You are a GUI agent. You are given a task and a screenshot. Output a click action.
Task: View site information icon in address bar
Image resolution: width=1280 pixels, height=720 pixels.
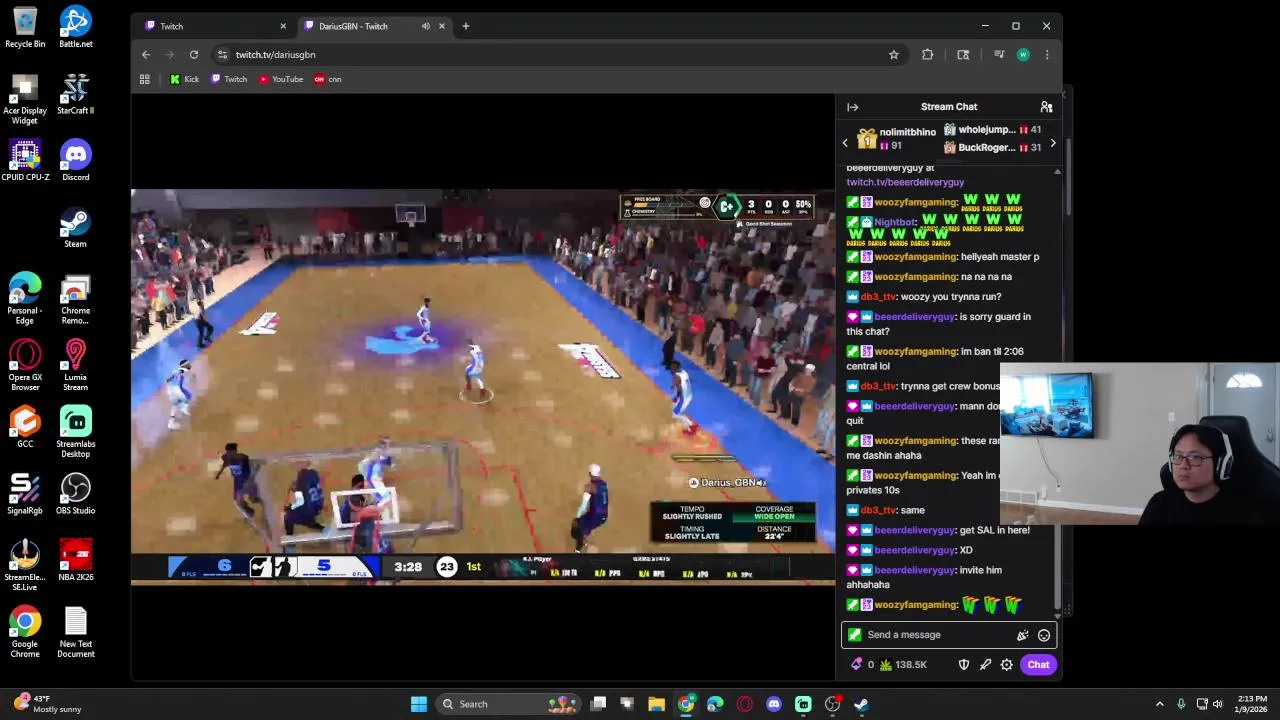(x=222, y=55)
